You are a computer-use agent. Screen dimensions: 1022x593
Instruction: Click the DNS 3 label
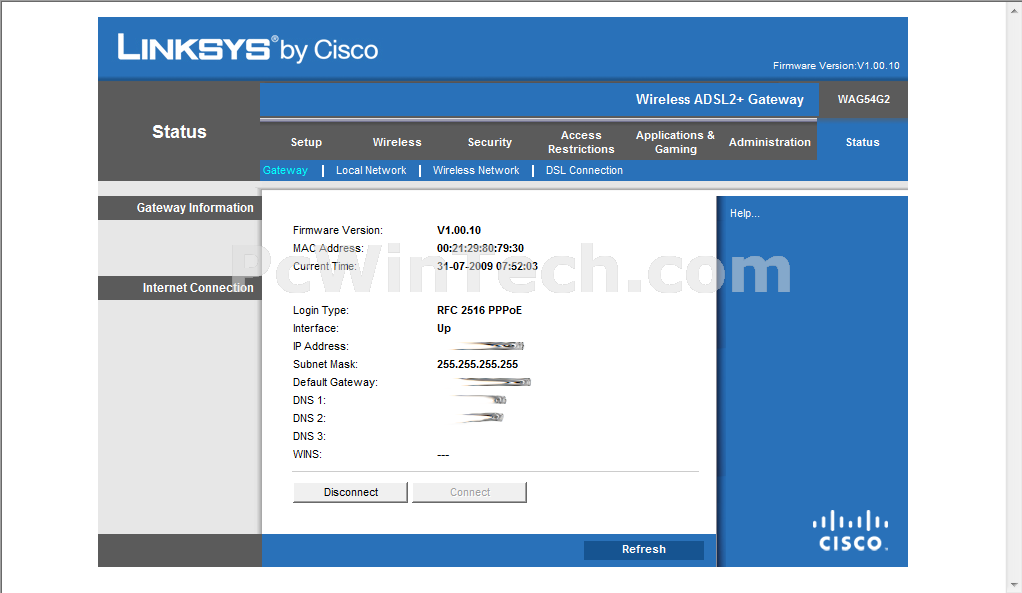309,436
